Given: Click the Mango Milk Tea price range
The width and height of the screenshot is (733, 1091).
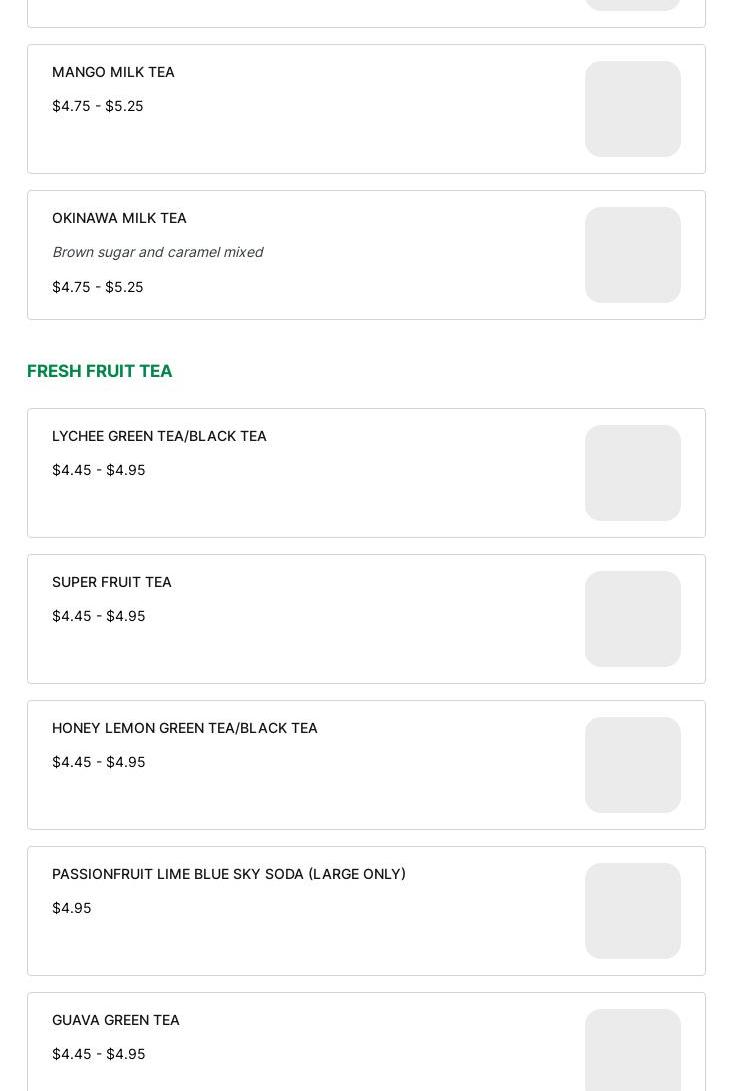Looking at the screenshot, I should pyautogui.click(x=97, y=106).
